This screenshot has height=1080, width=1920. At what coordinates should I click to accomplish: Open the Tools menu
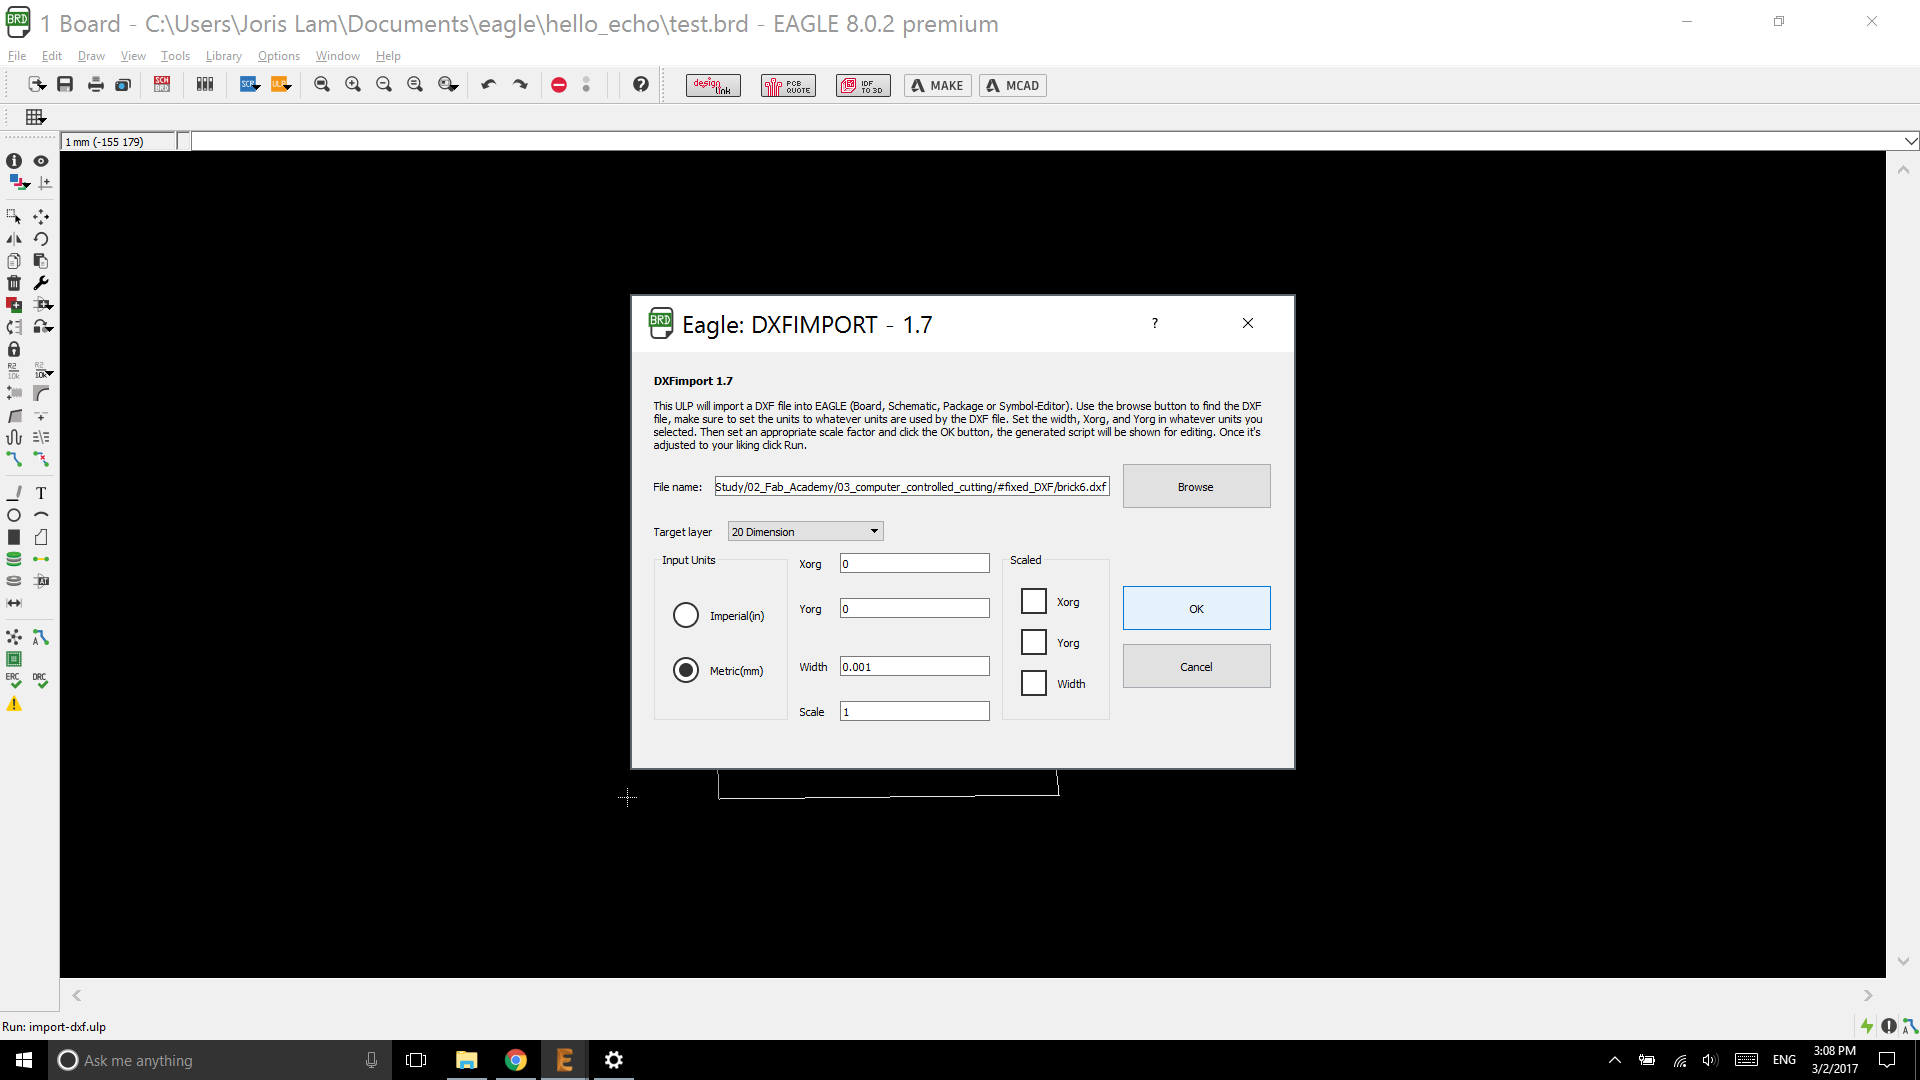(175, 56)
